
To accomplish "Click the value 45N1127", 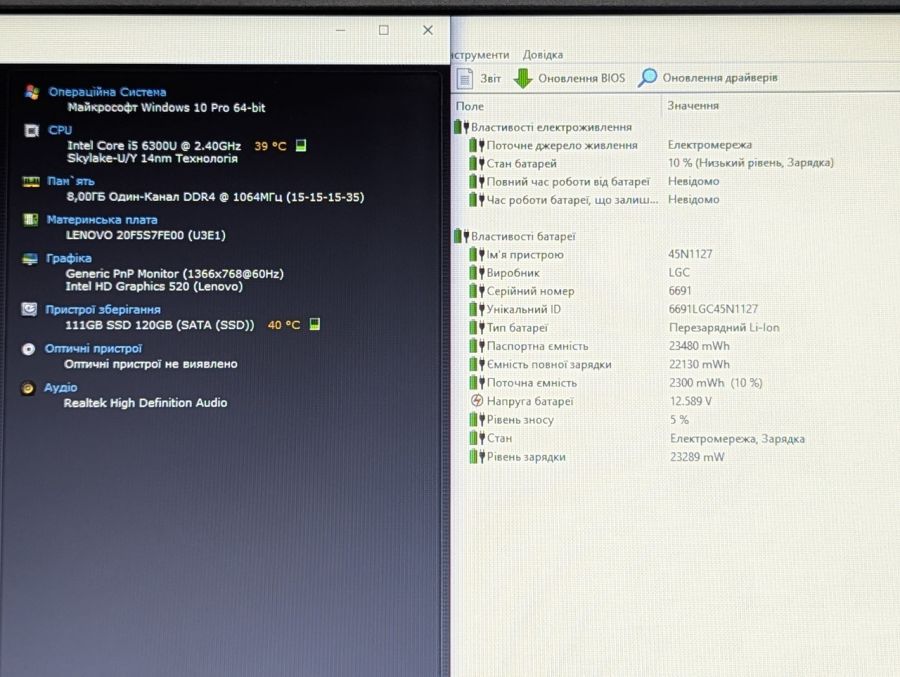I will point(690,254).
